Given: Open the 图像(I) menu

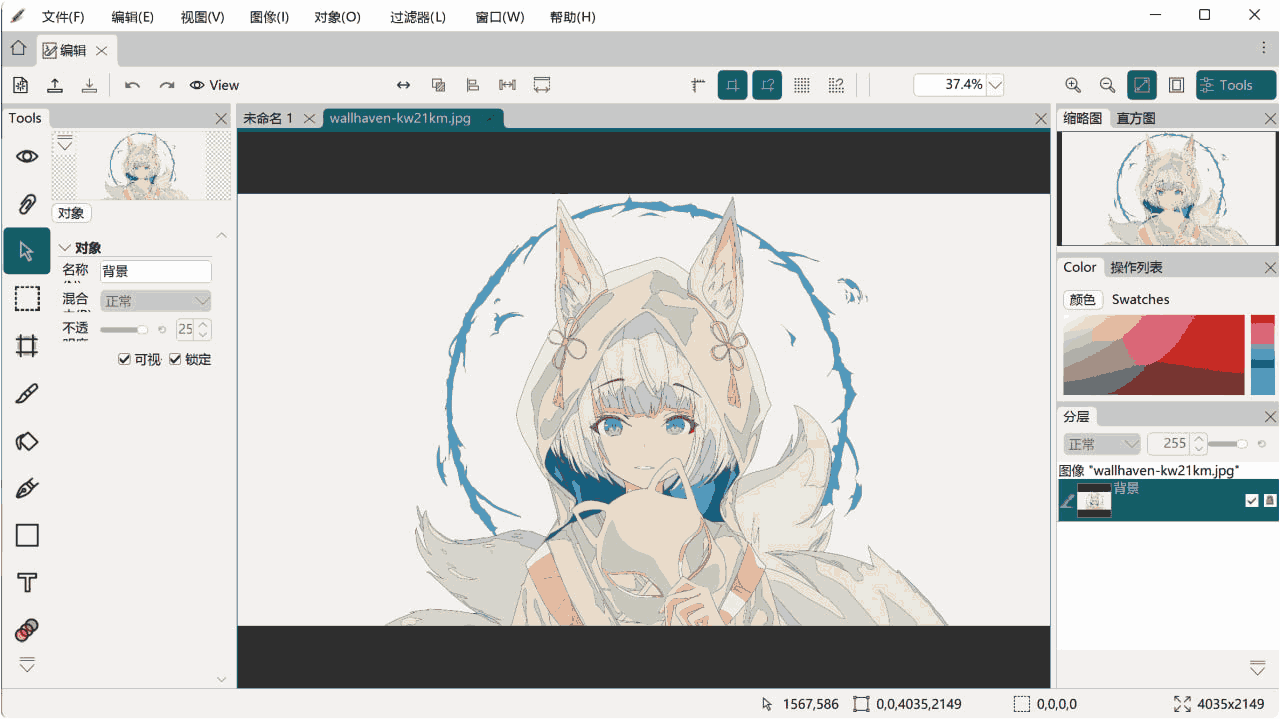Looking at the screenshot, I should tap(270, 17).
